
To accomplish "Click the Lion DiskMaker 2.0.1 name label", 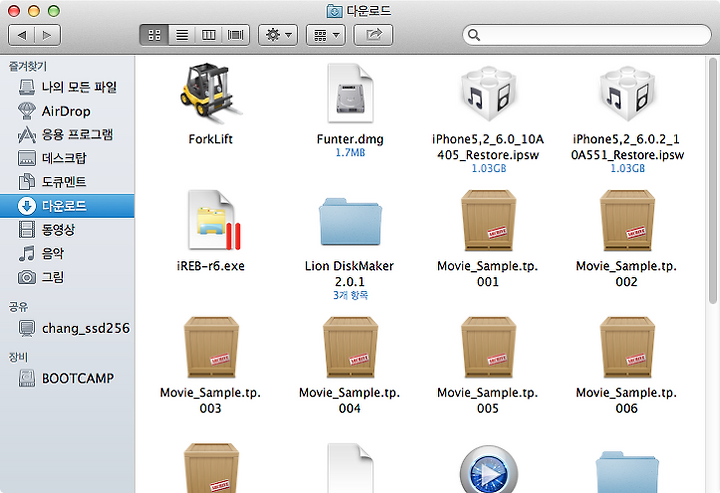I will pyautogui.click(x=349, y=274).
